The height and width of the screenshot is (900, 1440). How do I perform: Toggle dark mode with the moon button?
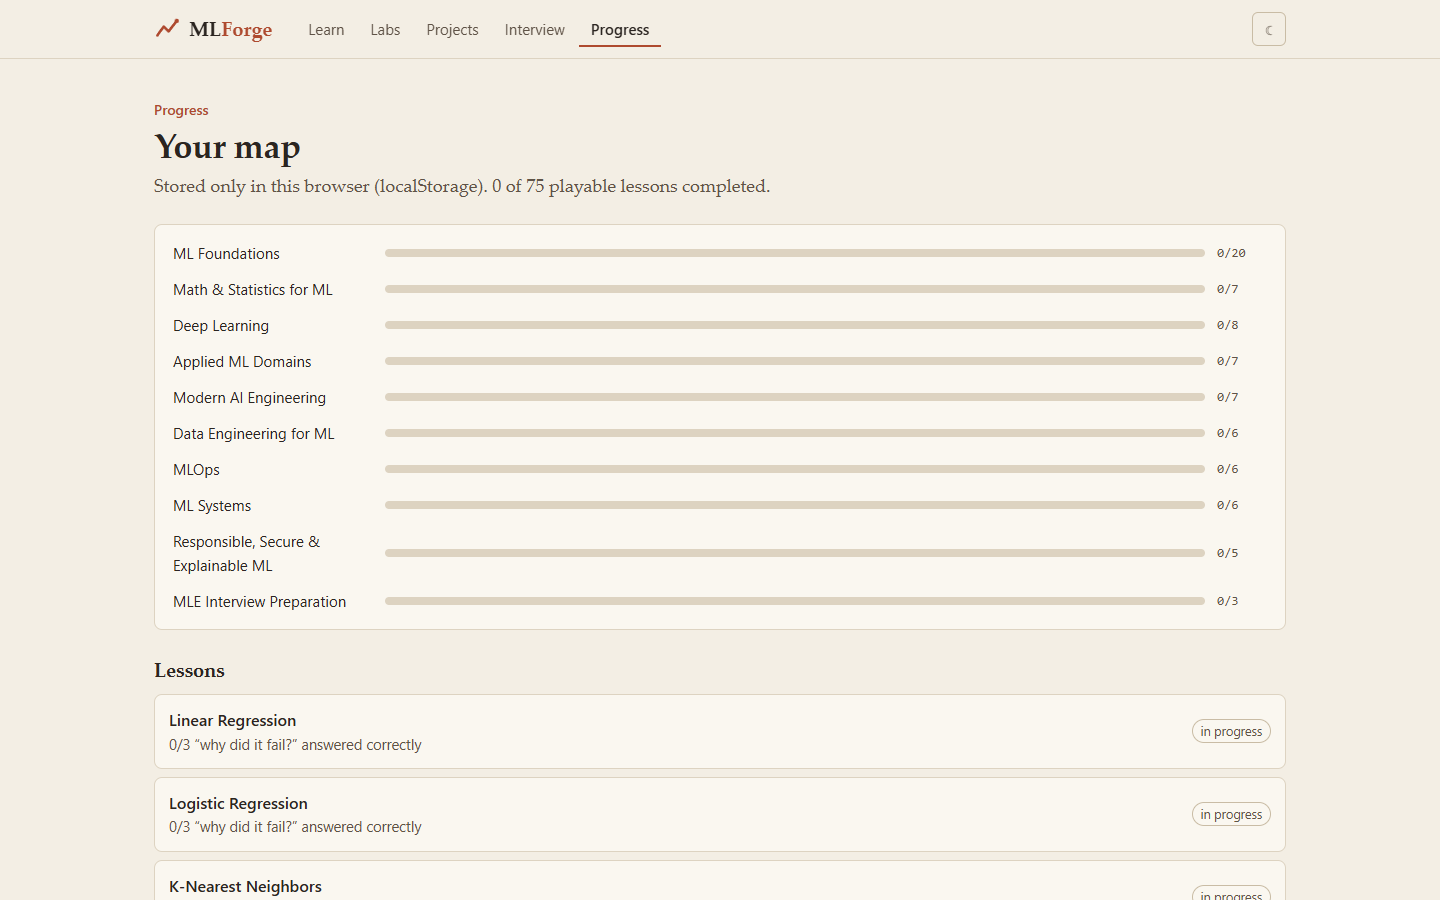(1268, 29)
